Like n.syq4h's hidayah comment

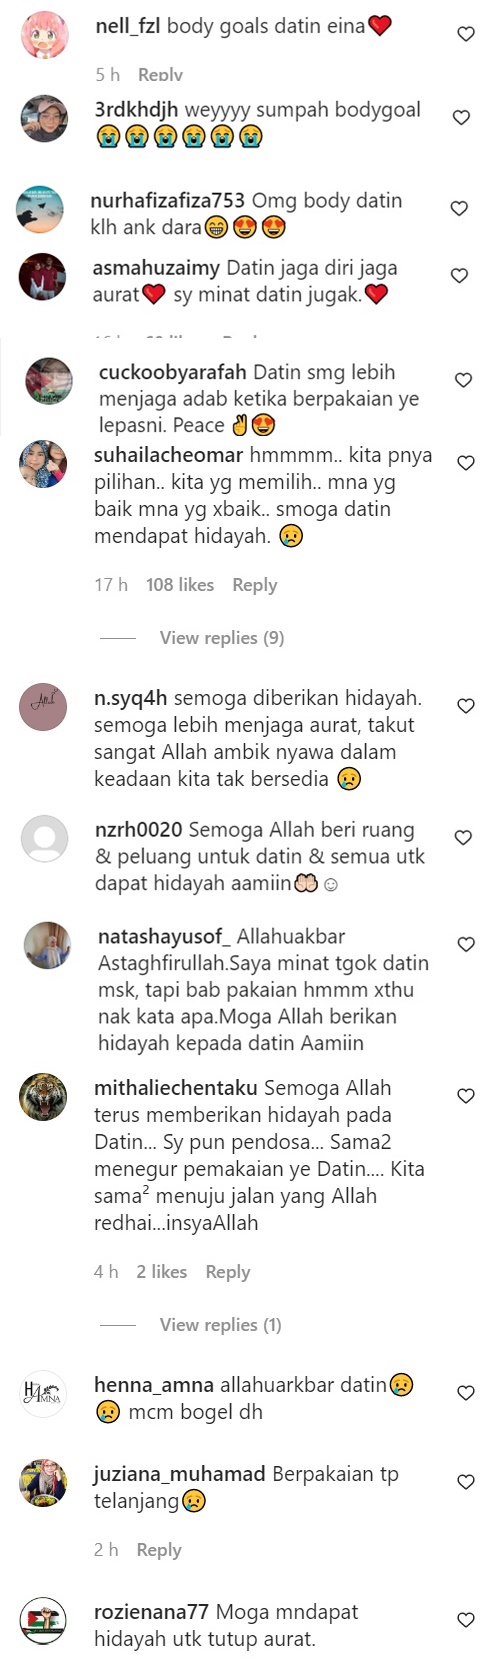(x=465, y=706)
